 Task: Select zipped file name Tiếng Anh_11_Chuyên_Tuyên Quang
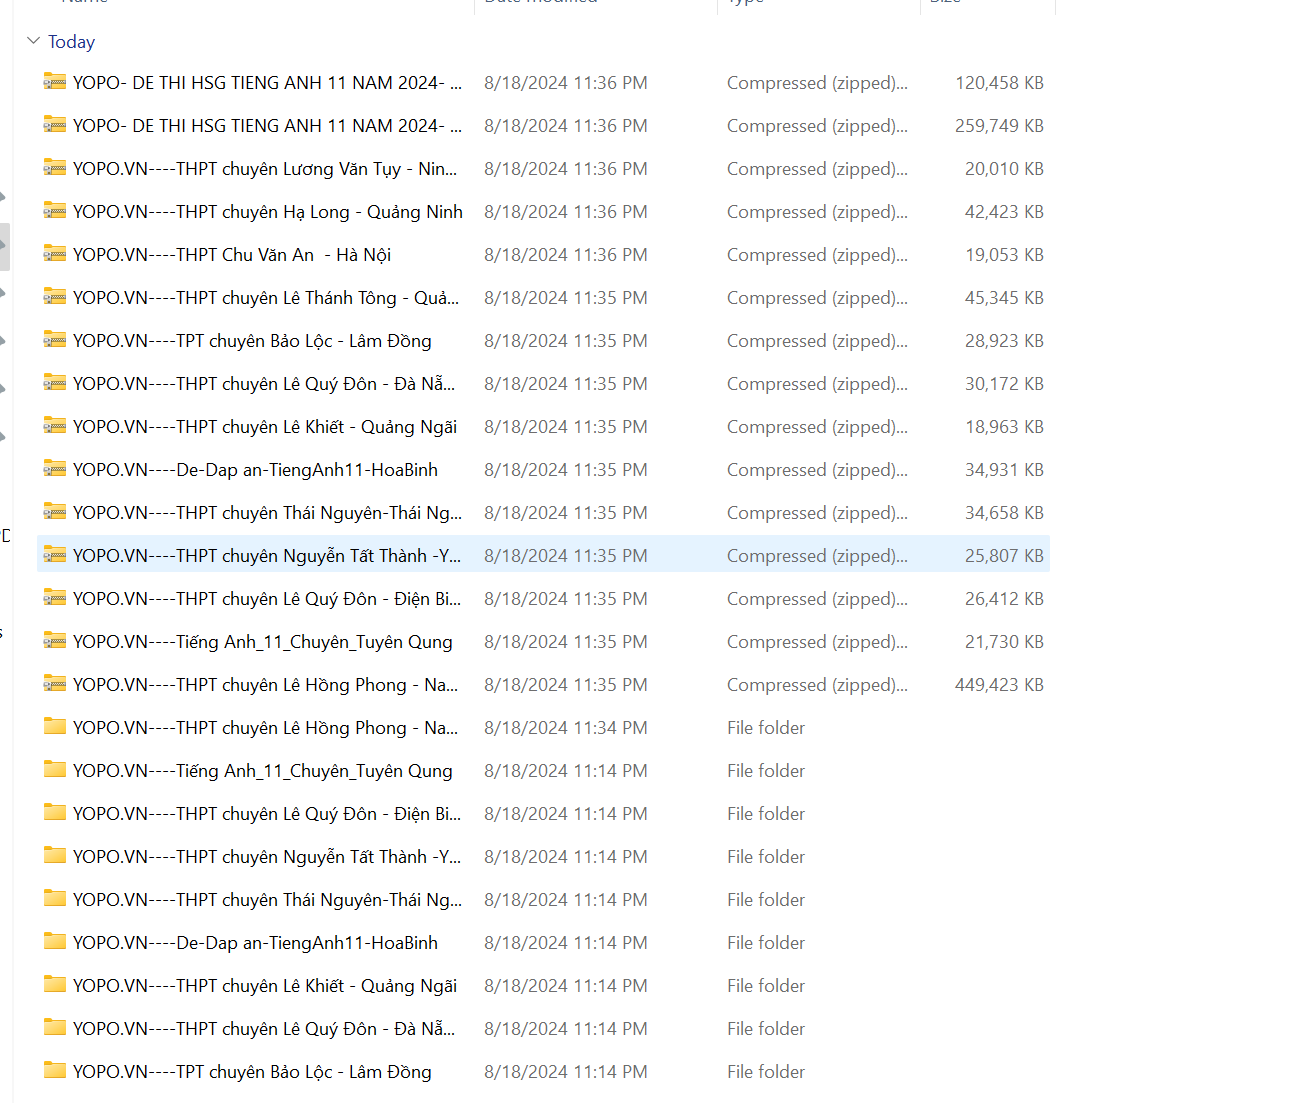(x=263, y=642)
